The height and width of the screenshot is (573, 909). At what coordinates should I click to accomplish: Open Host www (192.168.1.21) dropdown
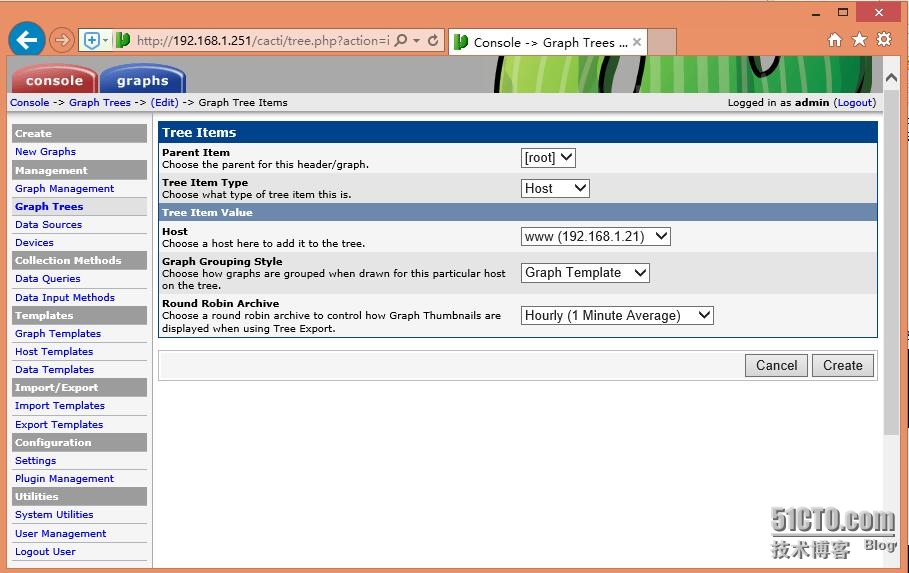tap(595, 237)
